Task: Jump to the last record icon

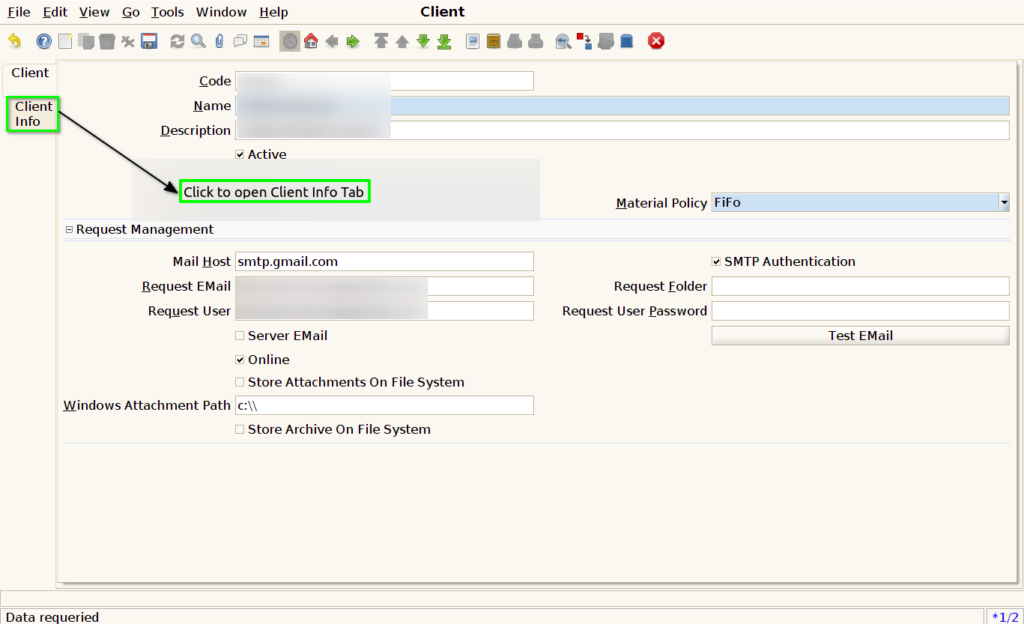Action: pyautogui.click(x=444, y=41)
